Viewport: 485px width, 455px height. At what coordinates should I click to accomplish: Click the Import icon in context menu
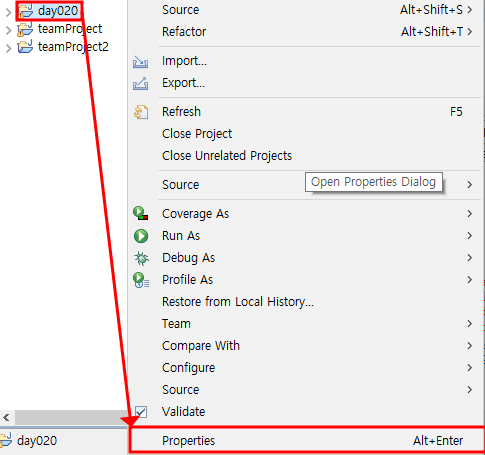140,62
